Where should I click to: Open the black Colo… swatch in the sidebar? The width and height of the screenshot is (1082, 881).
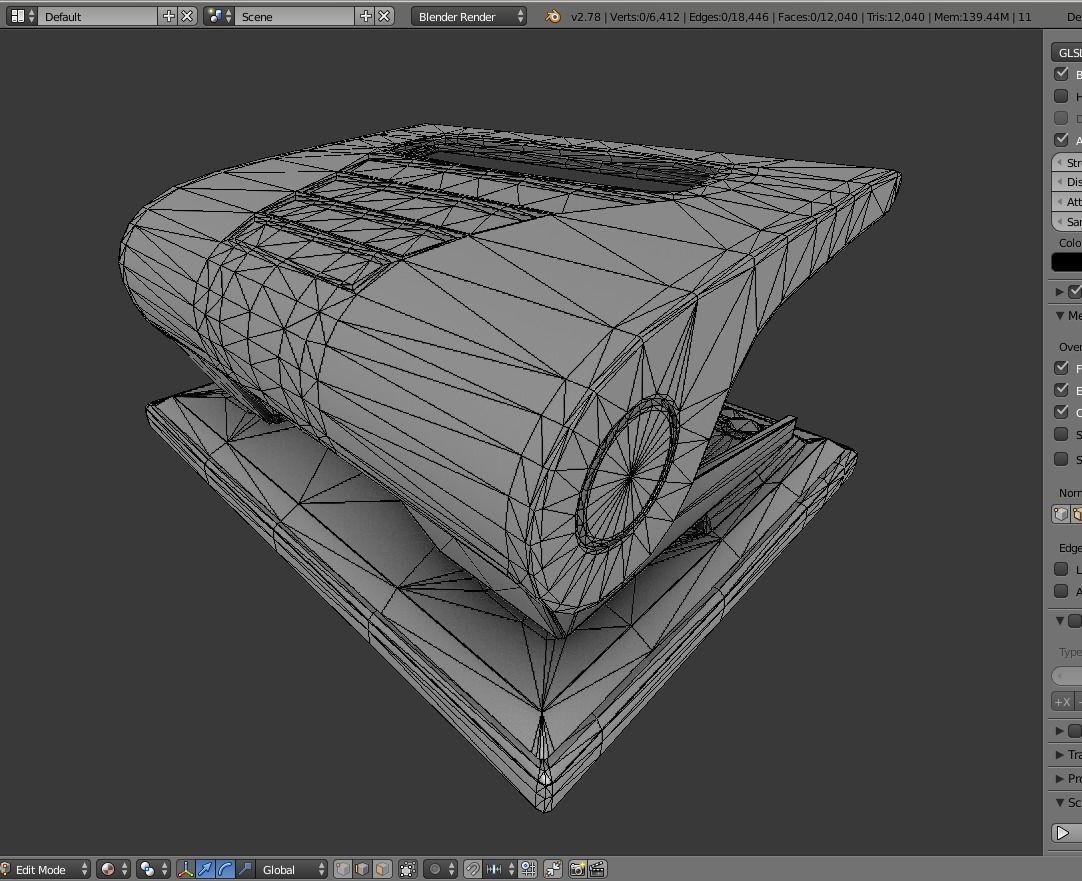pyautogui.click(x=1067, y=262)
